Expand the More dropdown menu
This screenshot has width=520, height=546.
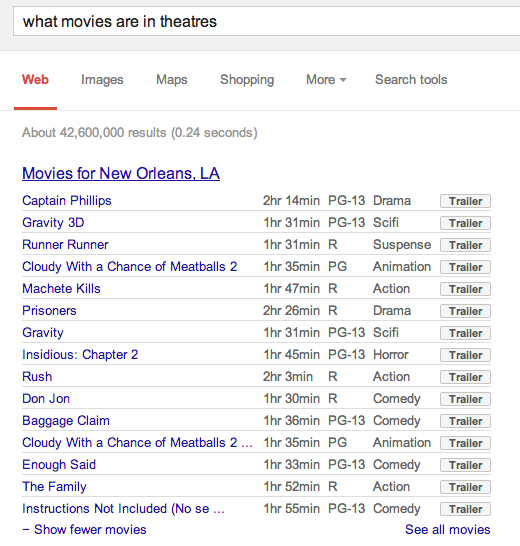[x=326, y=80]
